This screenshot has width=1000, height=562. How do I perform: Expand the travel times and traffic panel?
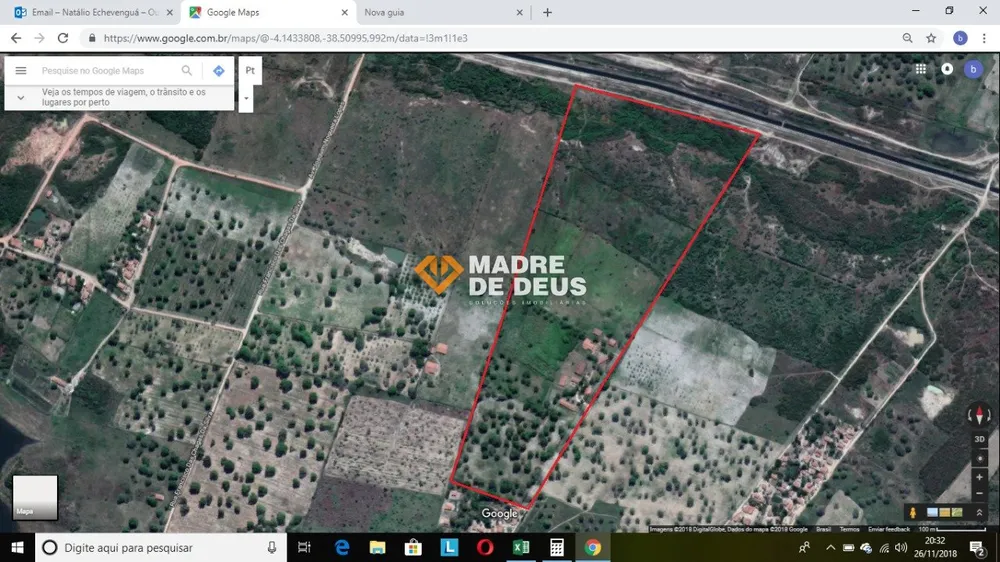pos(21,98)
